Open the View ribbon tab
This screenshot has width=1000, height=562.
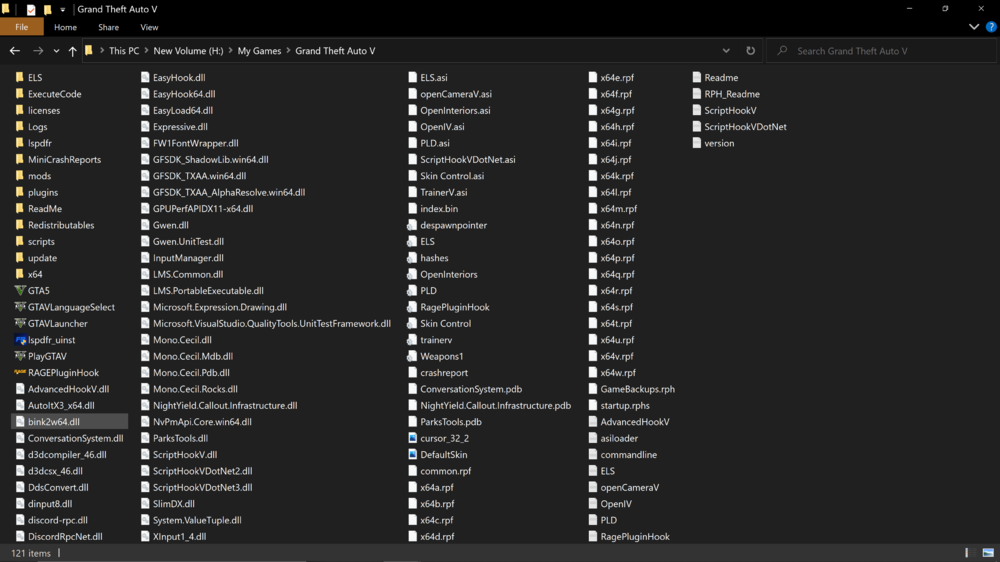149,27
